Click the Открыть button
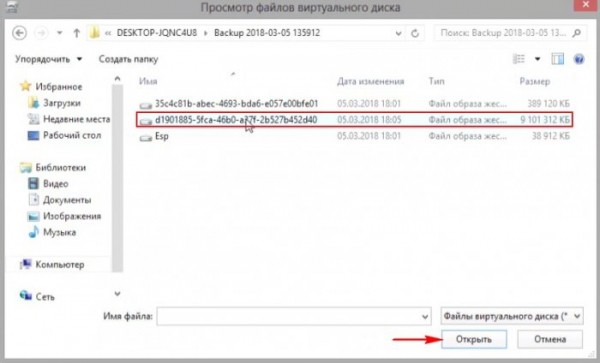The image size is (600, 363). [474, 339]
